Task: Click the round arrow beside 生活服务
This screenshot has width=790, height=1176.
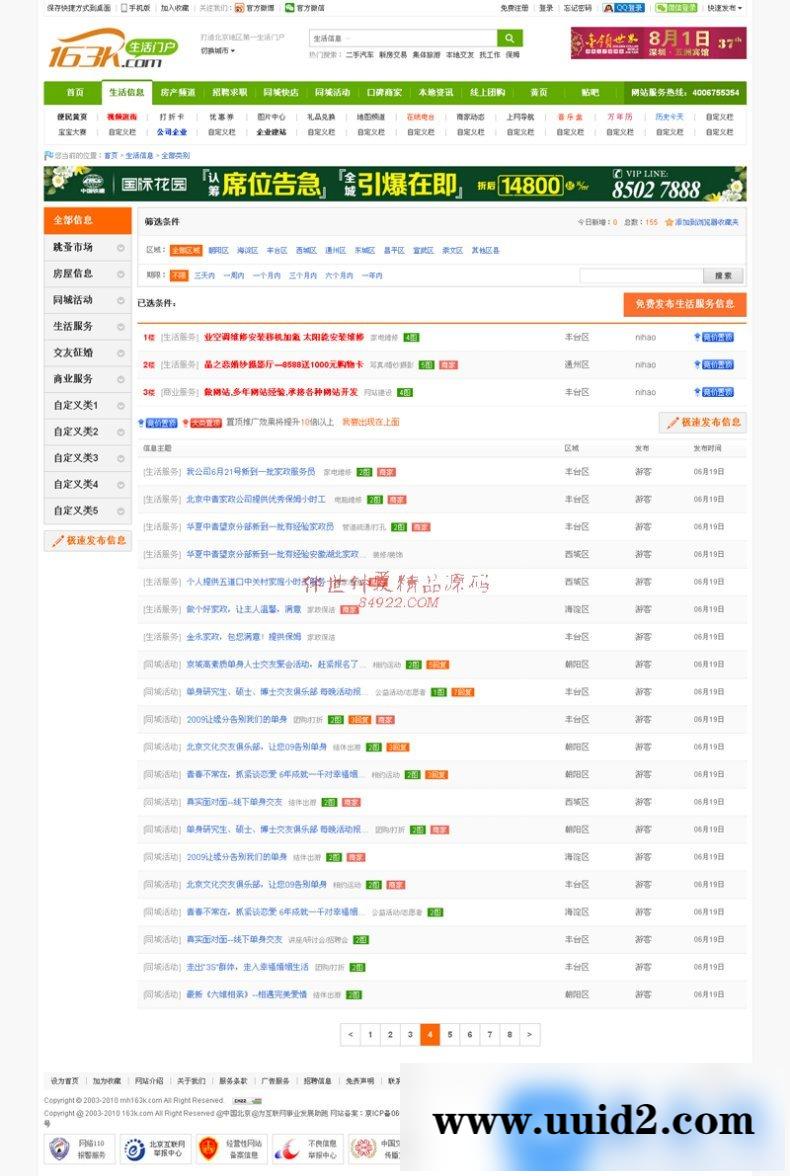Action: pyautogui.click(x=120, y=326)
